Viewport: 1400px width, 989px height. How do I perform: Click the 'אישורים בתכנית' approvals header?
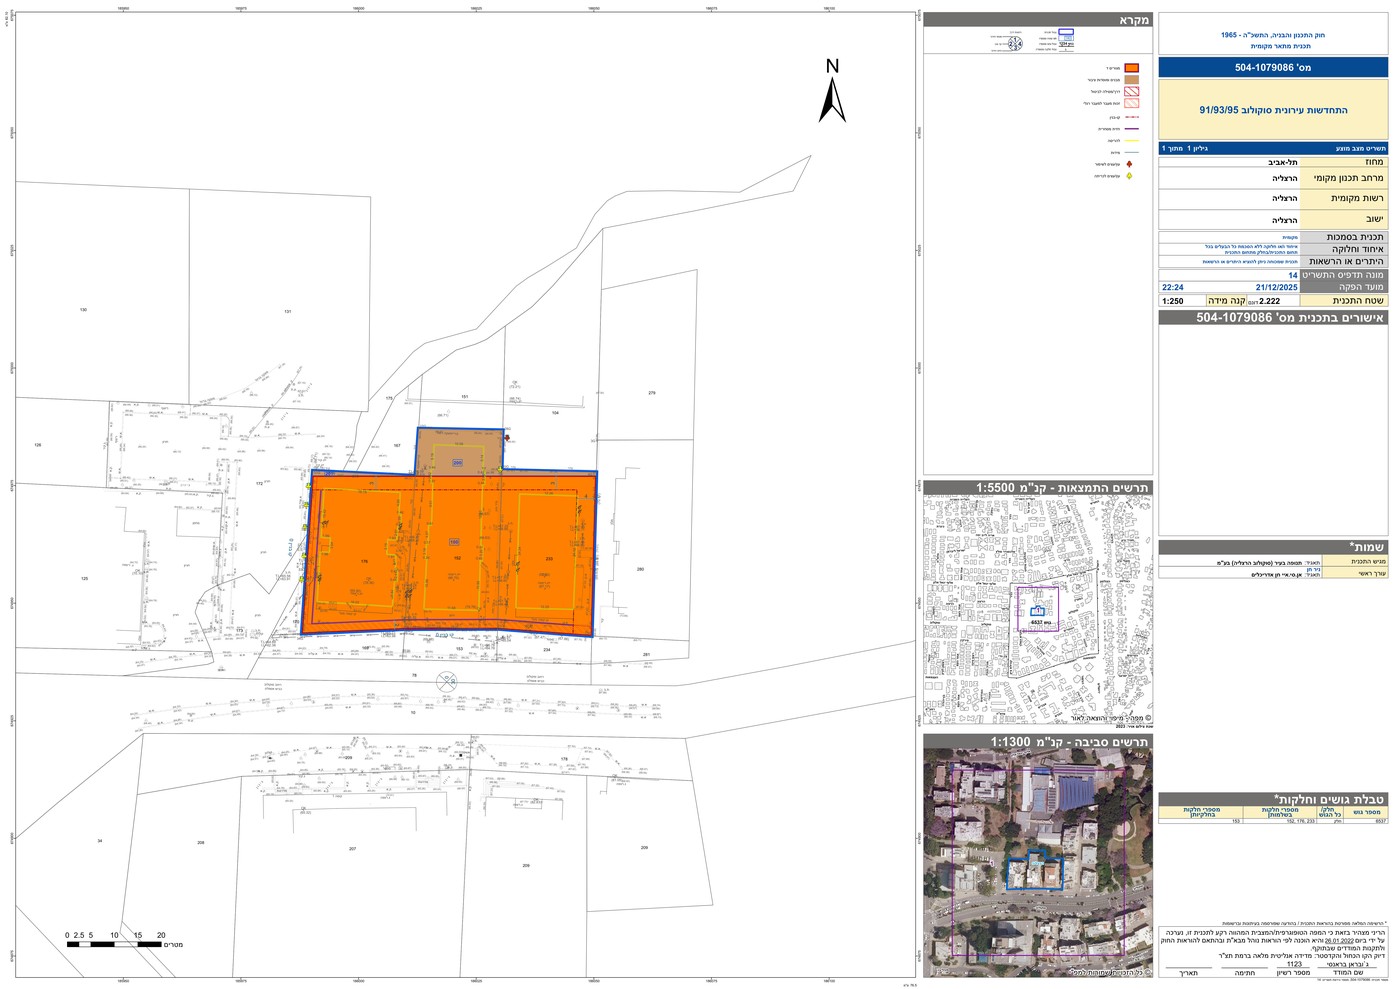point(1273,318)
